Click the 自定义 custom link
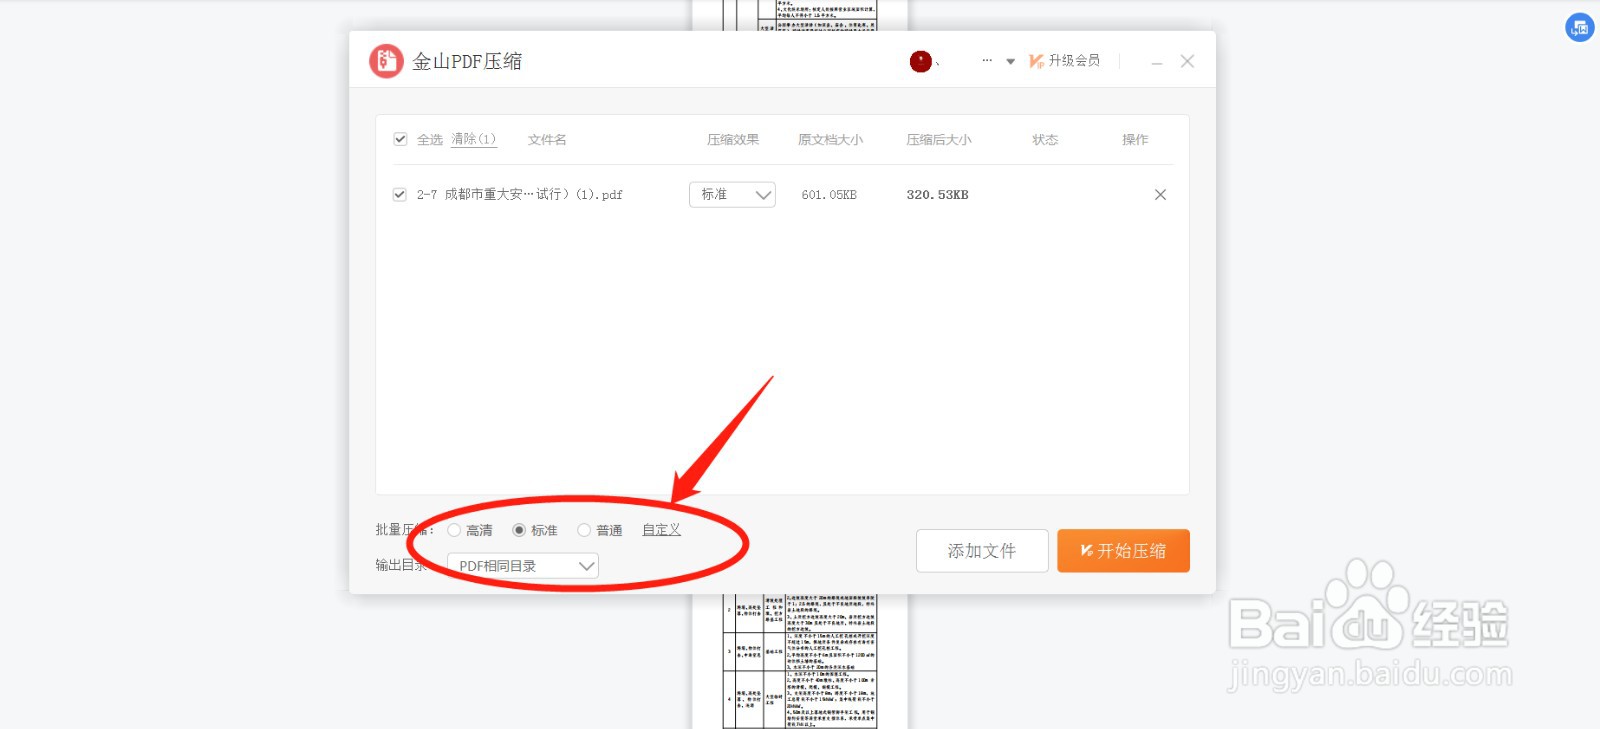The height and width of the screenshot is (729, 1600). click(x=661, y=530)
